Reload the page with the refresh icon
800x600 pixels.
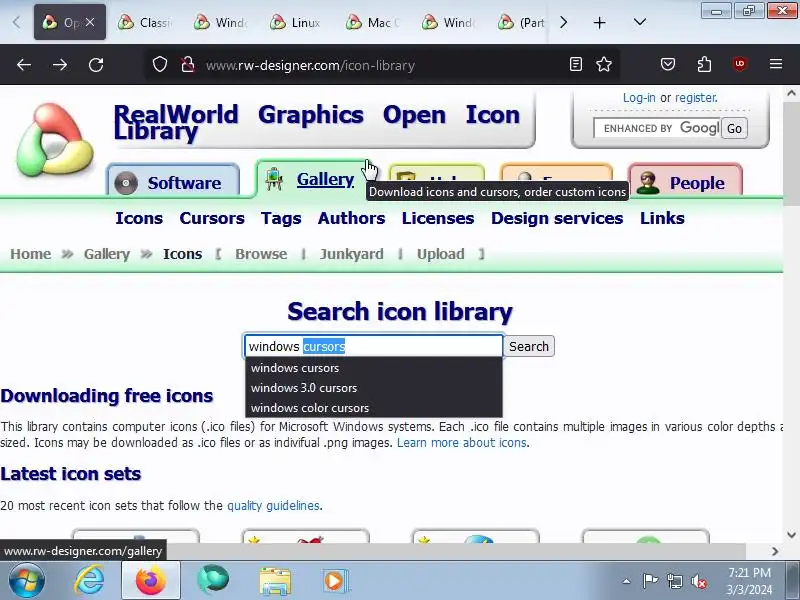(x=96, y=65)
